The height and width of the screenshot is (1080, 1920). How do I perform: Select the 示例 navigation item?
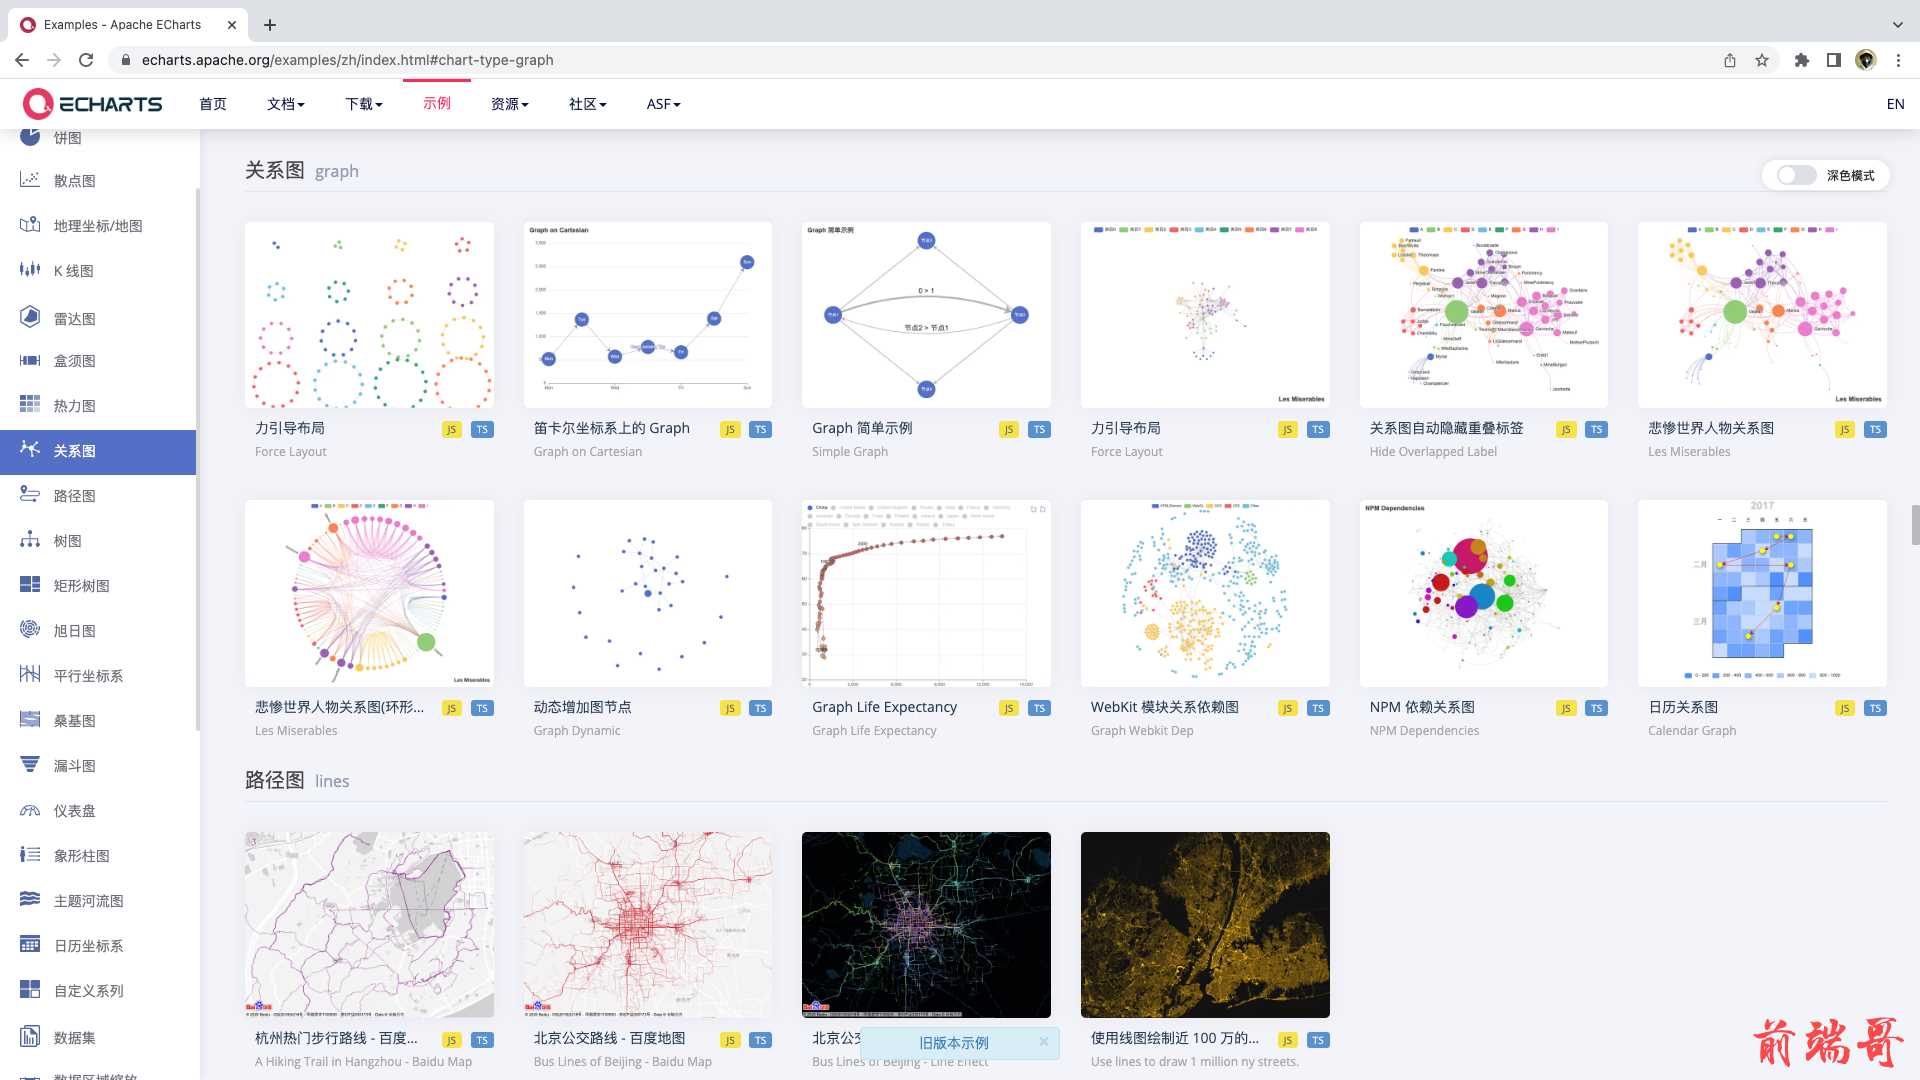point(437,103)
